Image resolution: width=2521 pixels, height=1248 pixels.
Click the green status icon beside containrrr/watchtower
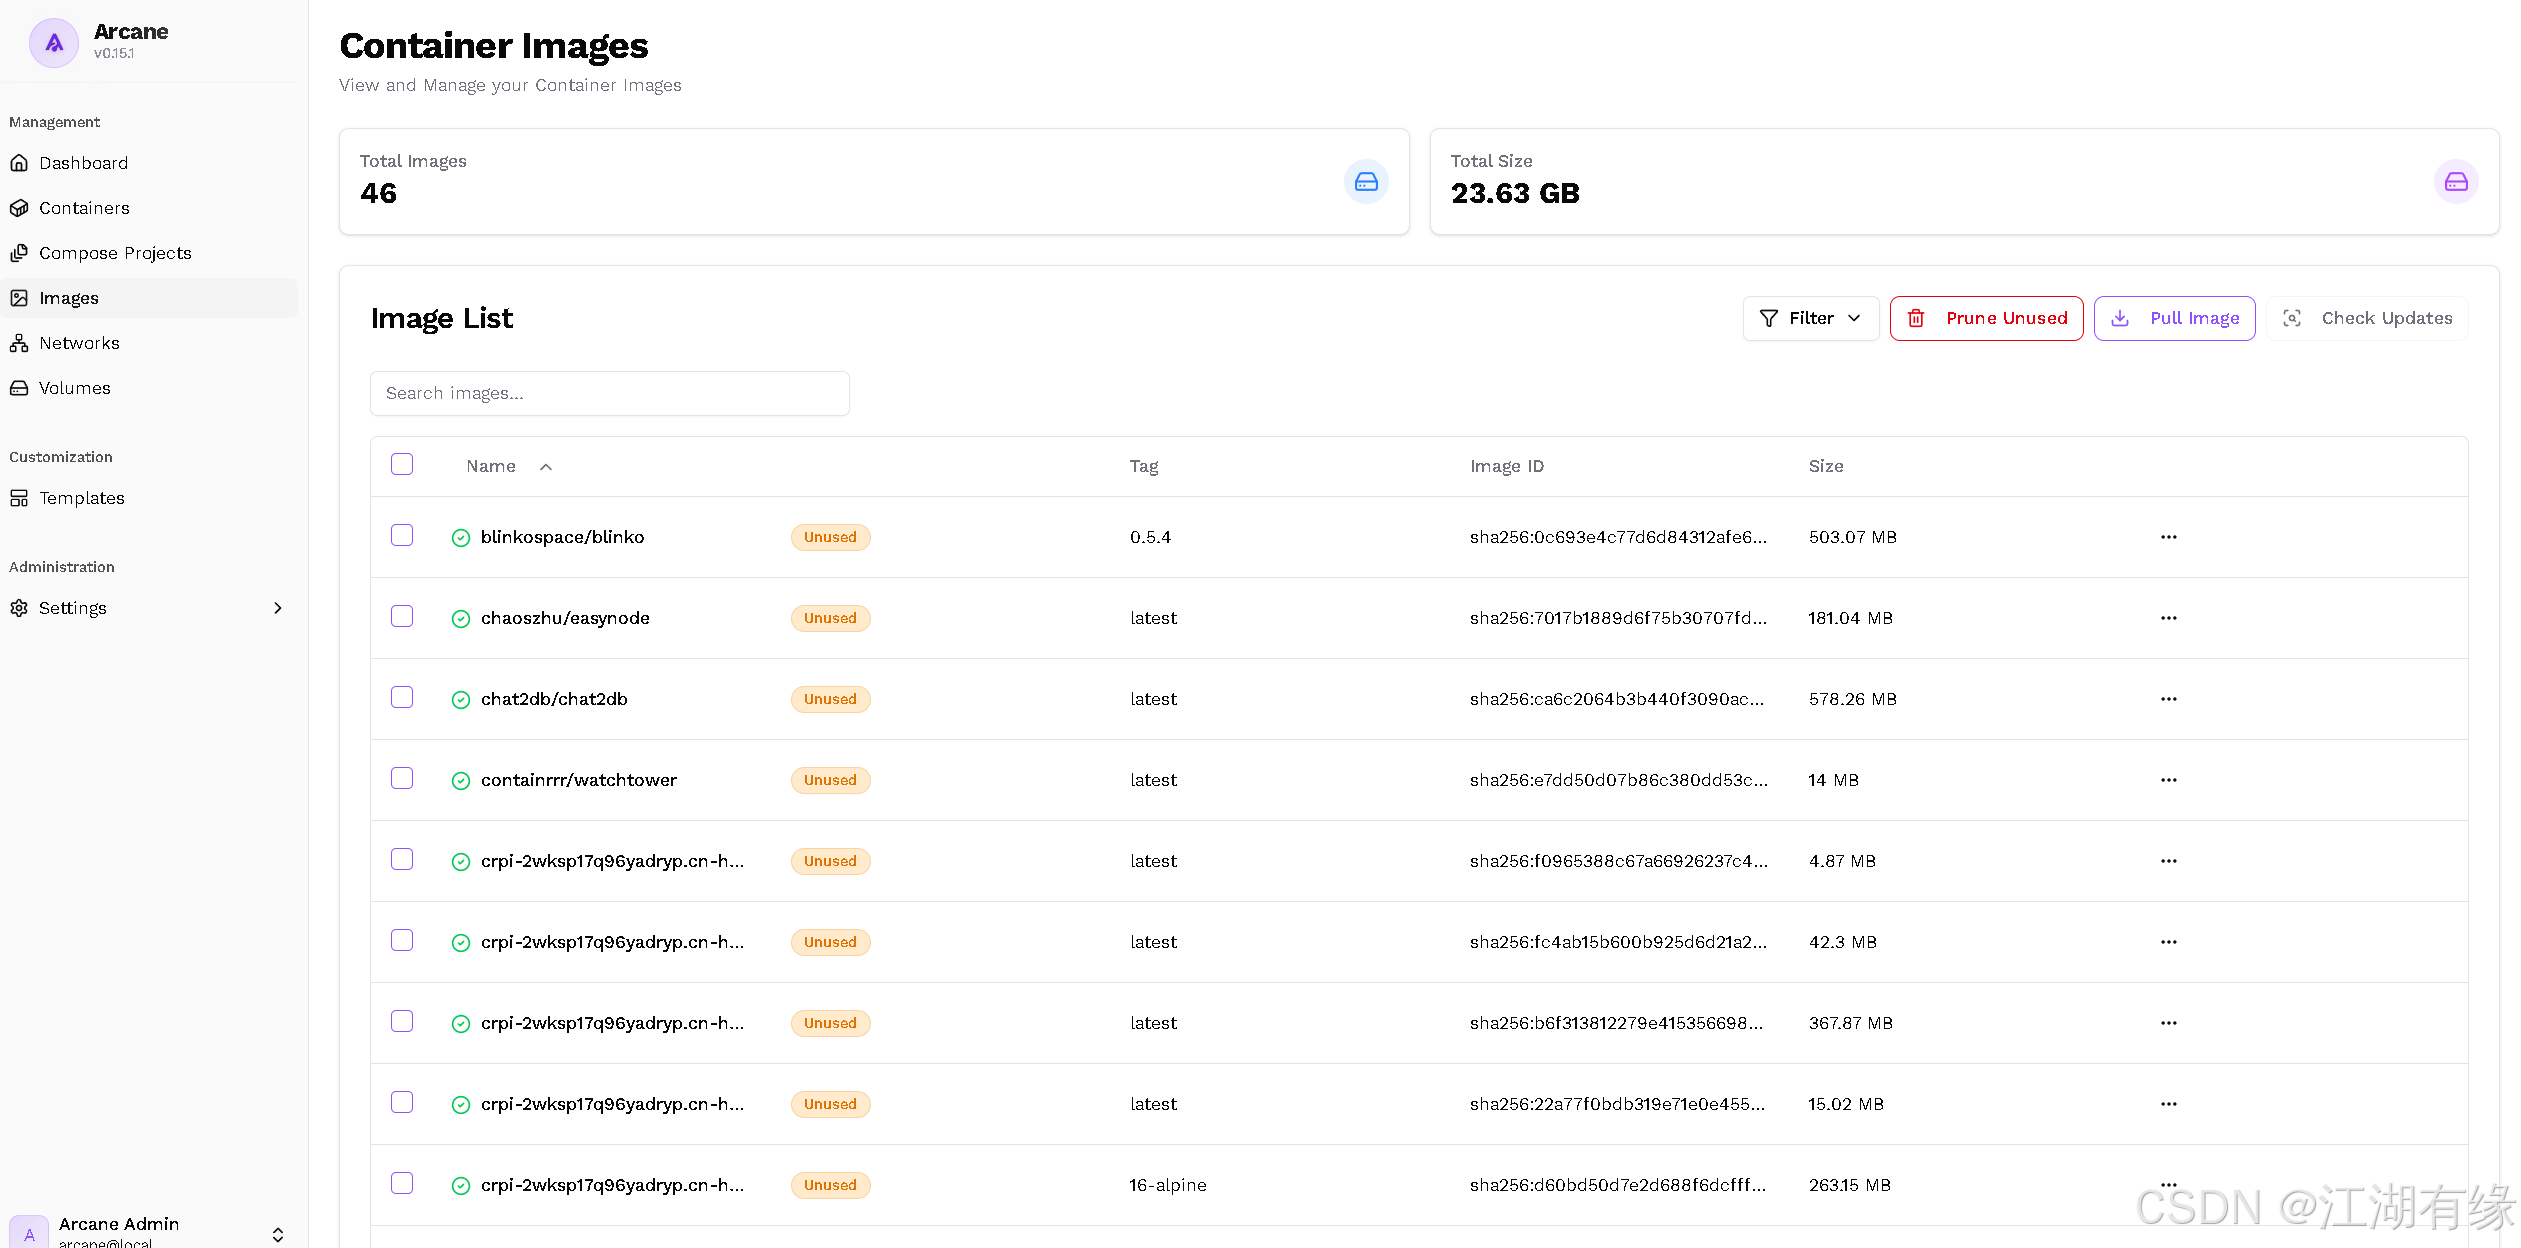(x=461, y=781)
